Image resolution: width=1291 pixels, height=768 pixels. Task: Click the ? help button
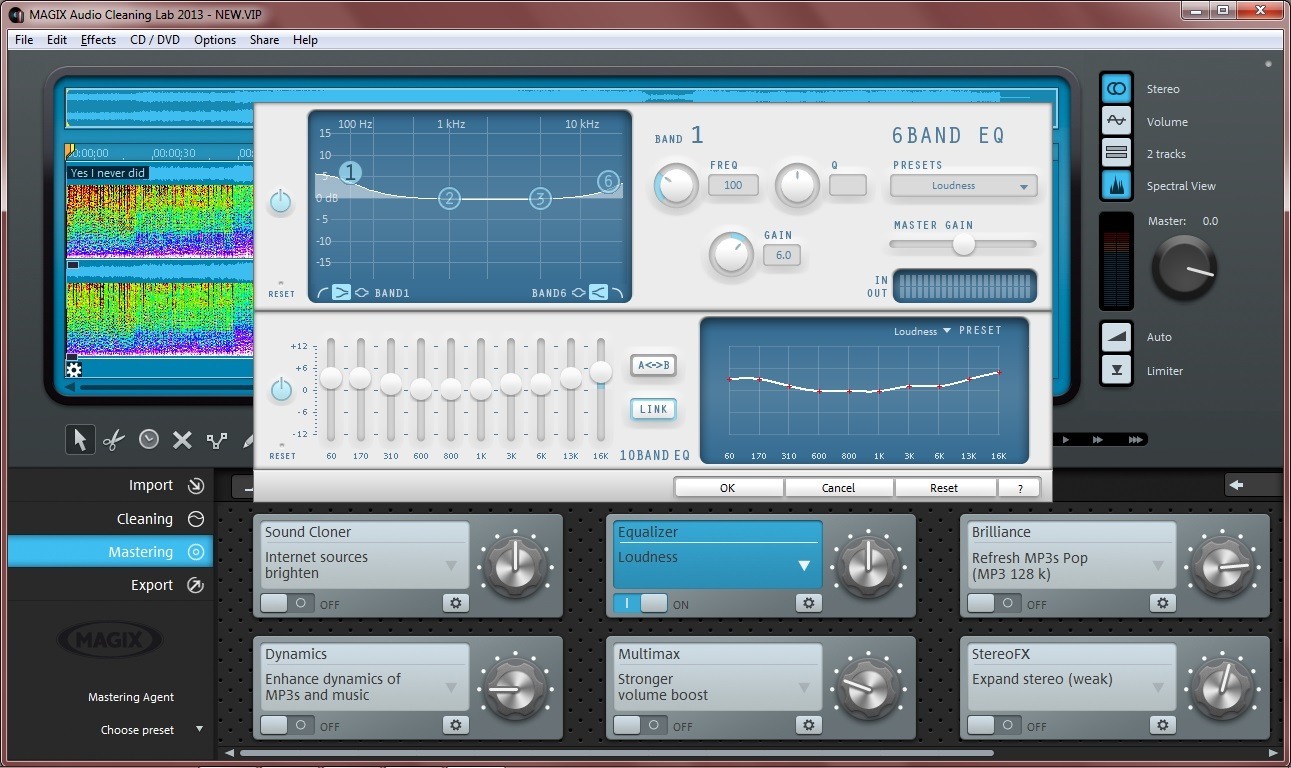pyautogui.click(x=1020, y=488)
